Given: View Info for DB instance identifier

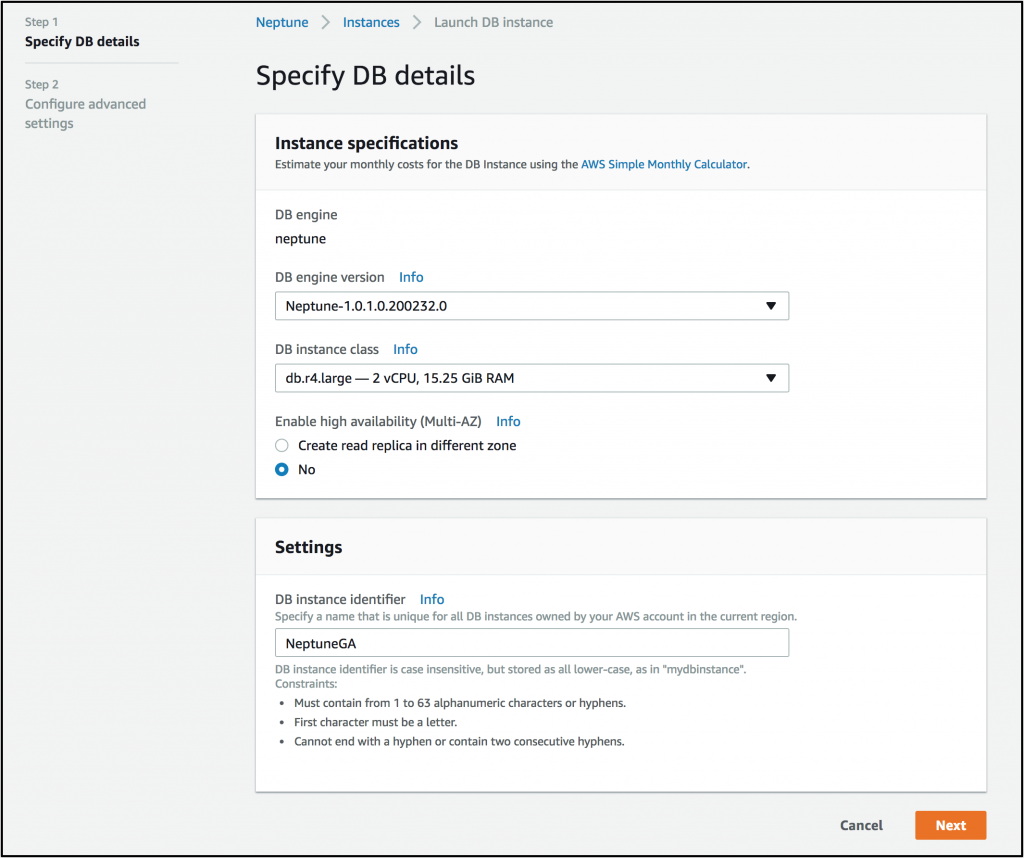Looking at the screenshot, I should pyautogui.click(x=432, y=599).
